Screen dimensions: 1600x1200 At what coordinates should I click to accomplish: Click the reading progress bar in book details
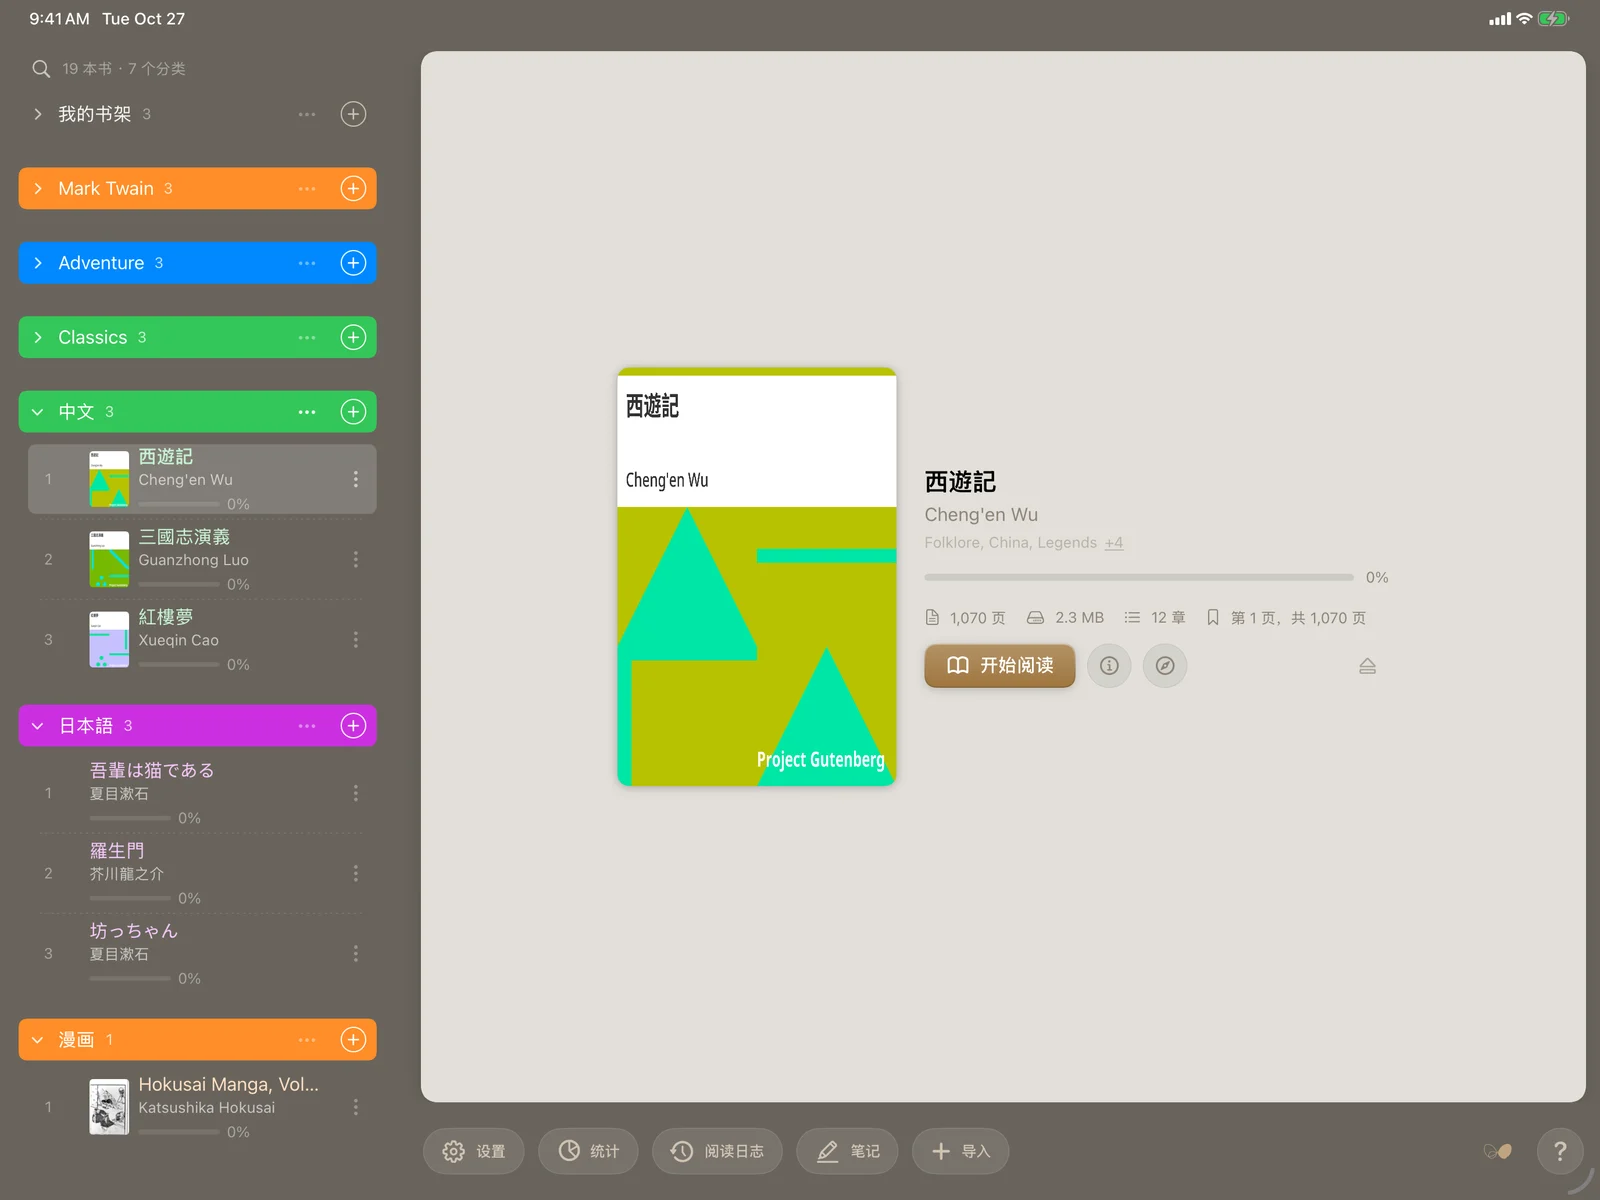[x=1139, y=577]
